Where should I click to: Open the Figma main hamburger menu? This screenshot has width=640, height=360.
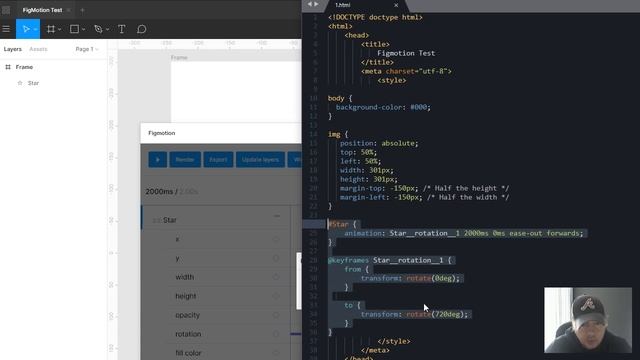[6, 29]
